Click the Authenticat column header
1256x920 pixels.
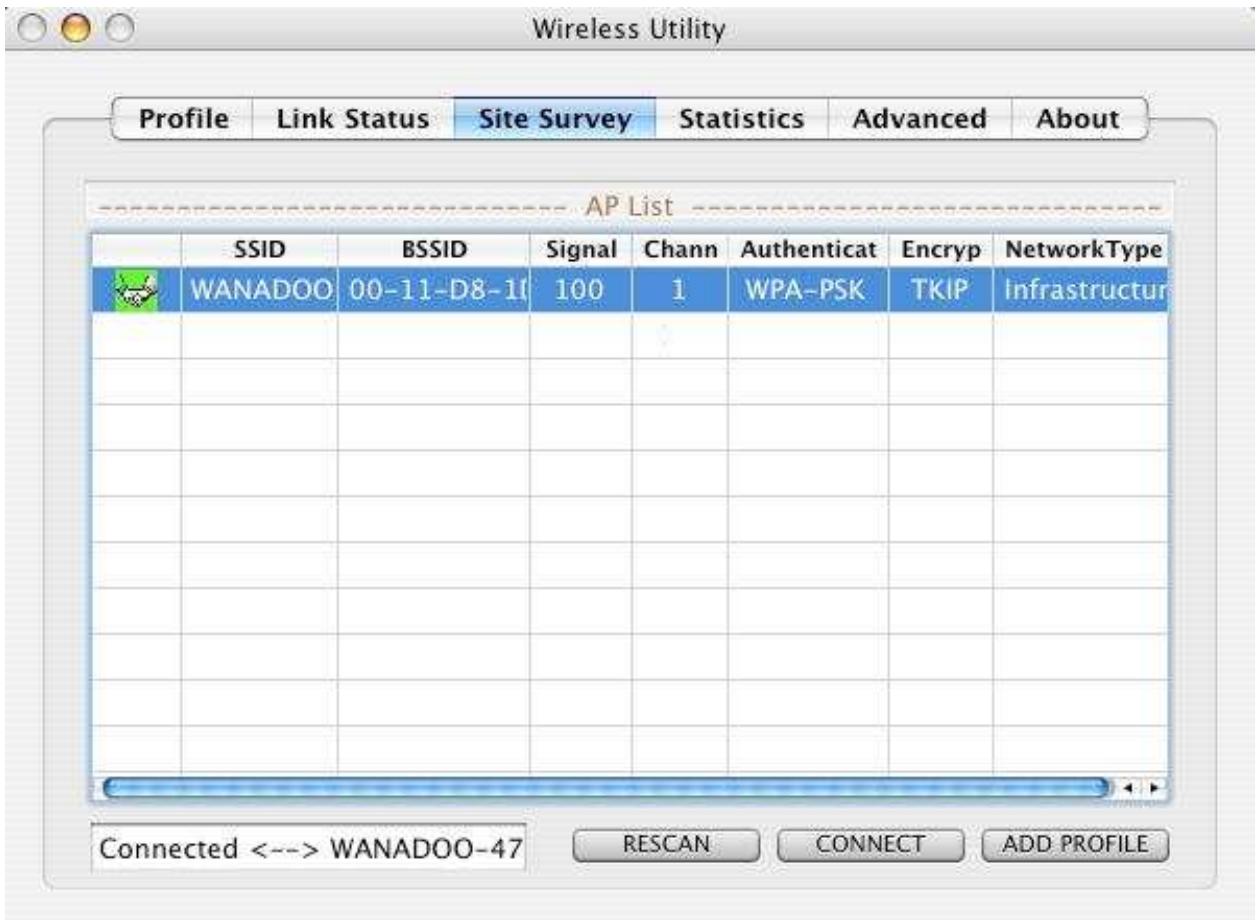[807, 251]
